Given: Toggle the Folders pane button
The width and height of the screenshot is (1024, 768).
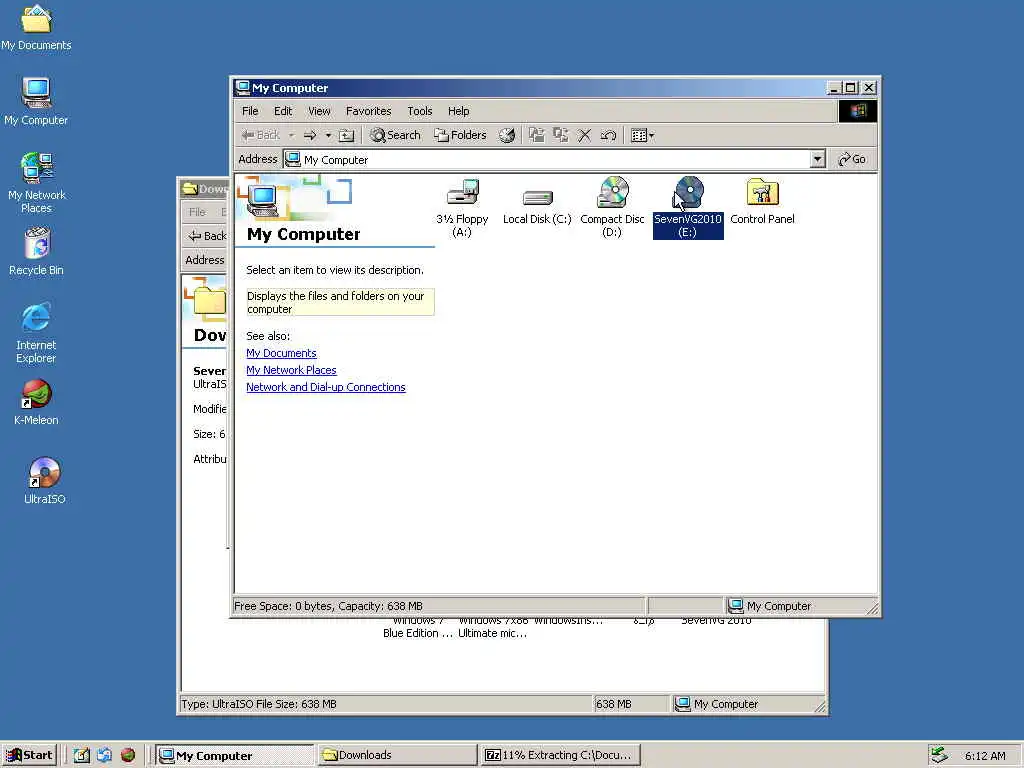Looking at the screenshot, I should tap(460, 135).
